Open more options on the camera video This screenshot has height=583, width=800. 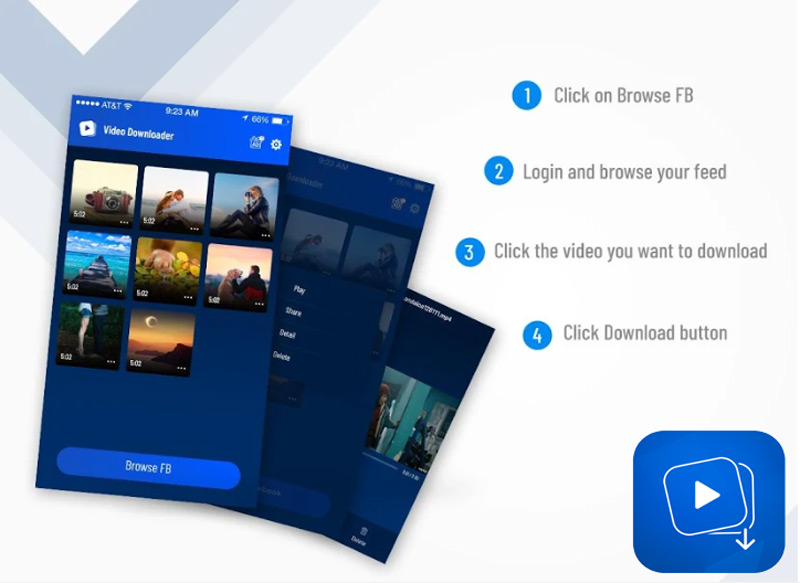click(124, 222)
